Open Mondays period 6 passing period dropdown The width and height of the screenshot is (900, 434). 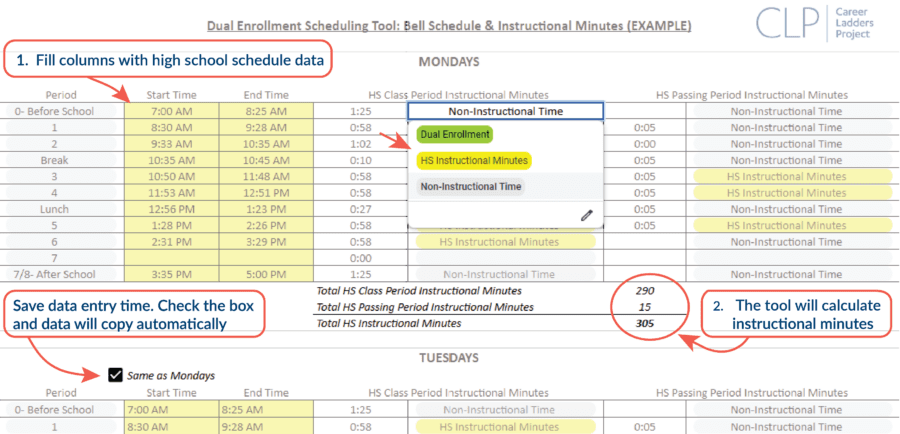point(793,242)
